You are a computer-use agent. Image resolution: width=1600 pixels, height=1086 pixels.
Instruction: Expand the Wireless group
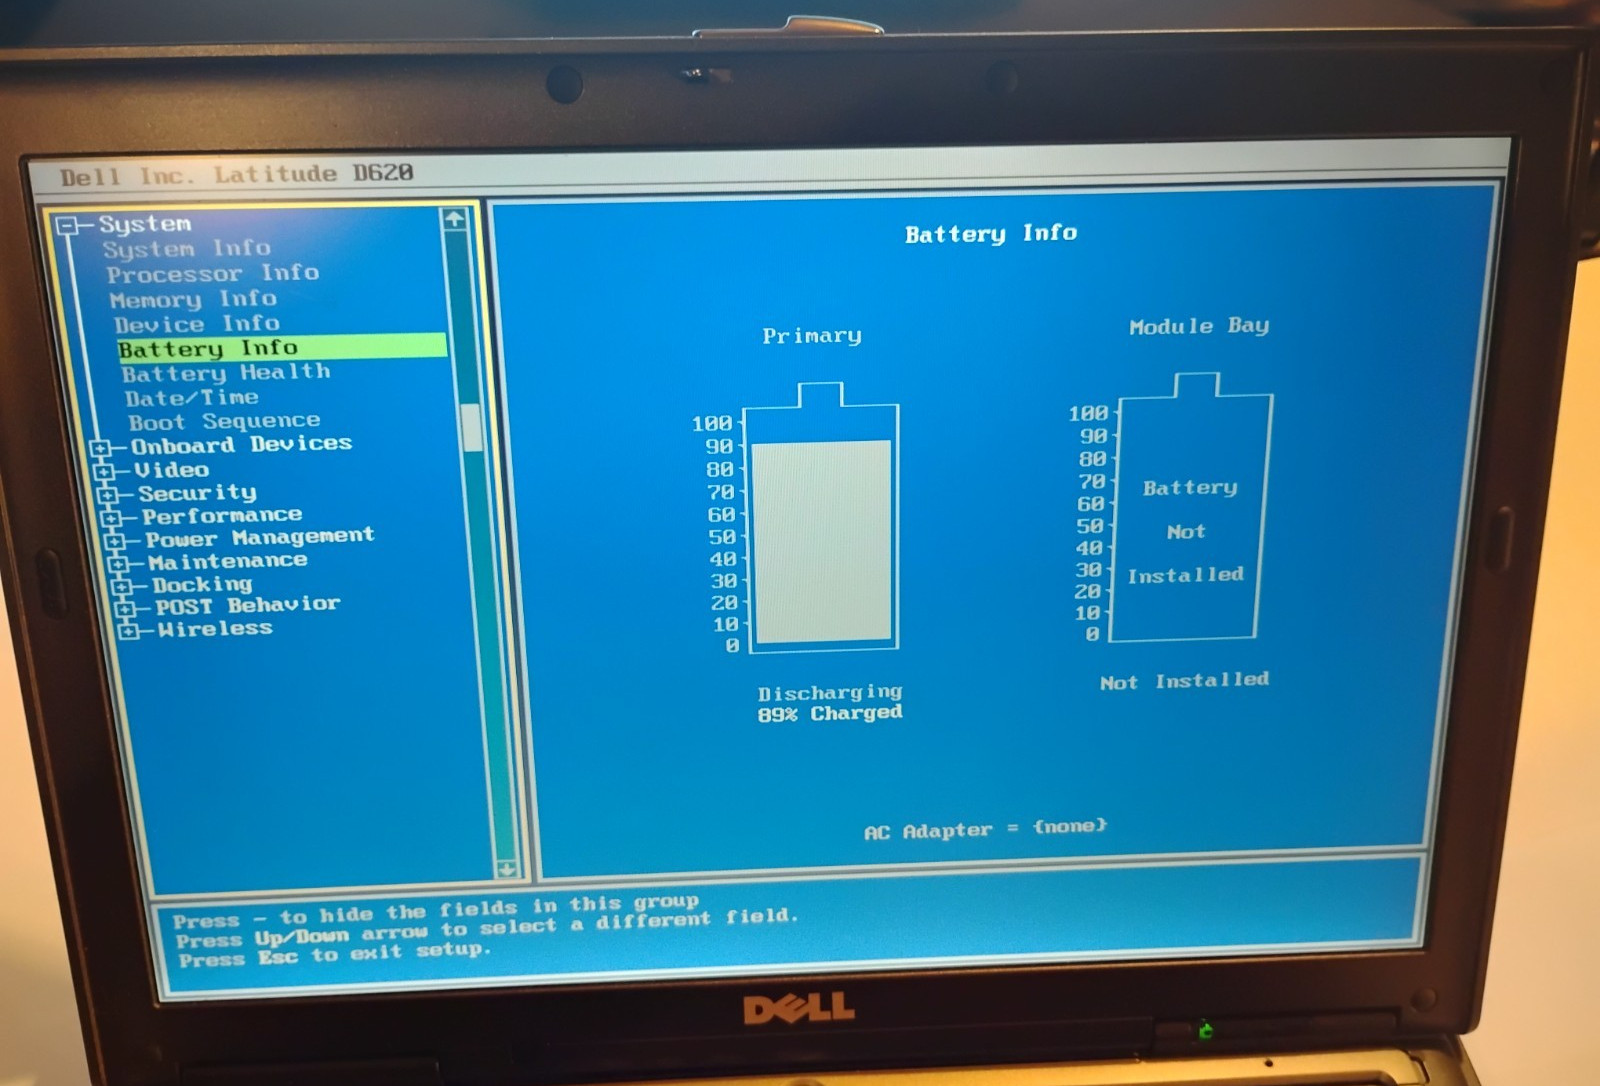pos(128,630)
